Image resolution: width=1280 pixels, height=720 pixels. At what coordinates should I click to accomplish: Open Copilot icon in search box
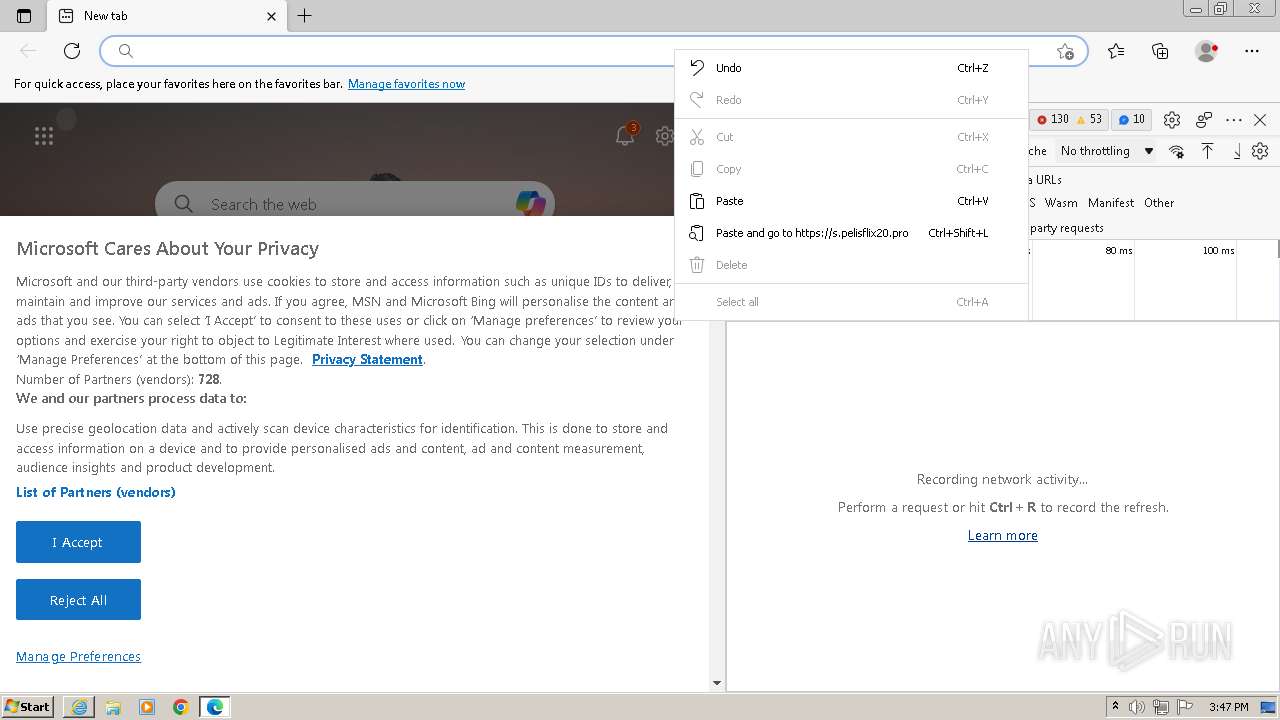pyautogui.click(x=531, y=203)
